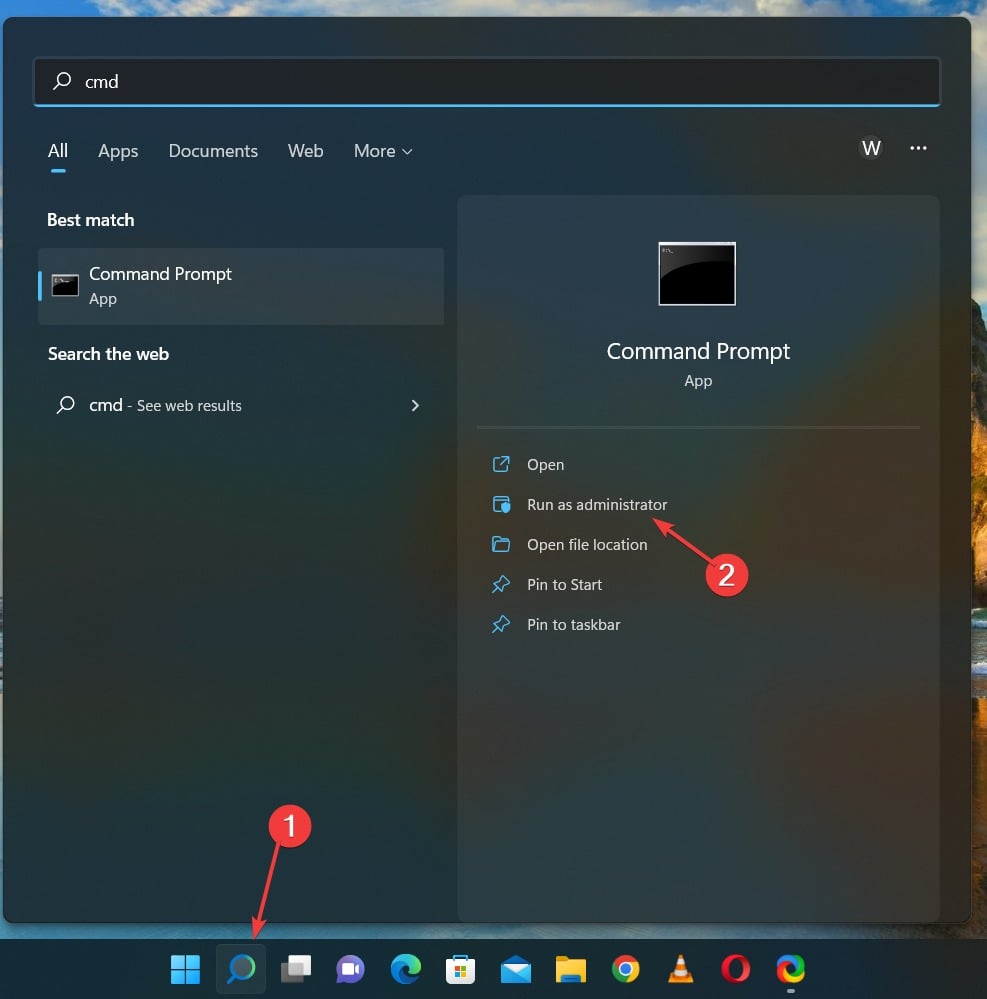Viewport: 987px width, 999px height.
Task: Switch to the Web tab
Action: click(x=305, y=151)
